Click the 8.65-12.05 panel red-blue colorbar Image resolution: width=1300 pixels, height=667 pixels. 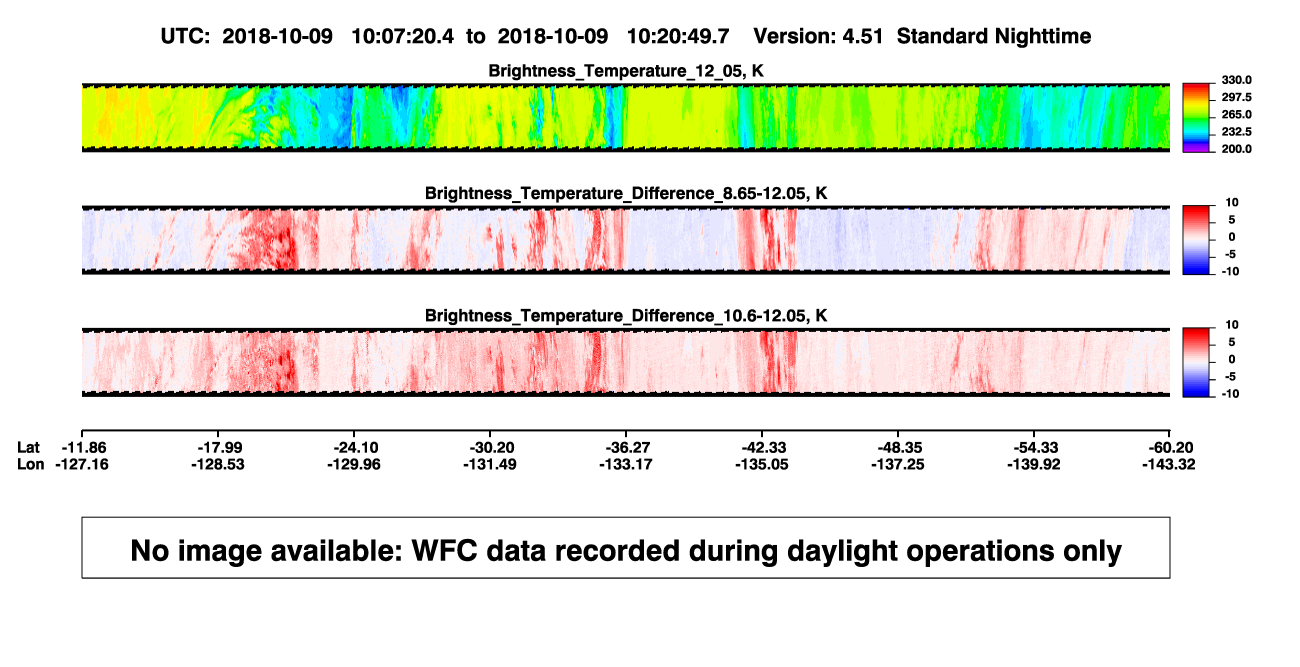1197,239
